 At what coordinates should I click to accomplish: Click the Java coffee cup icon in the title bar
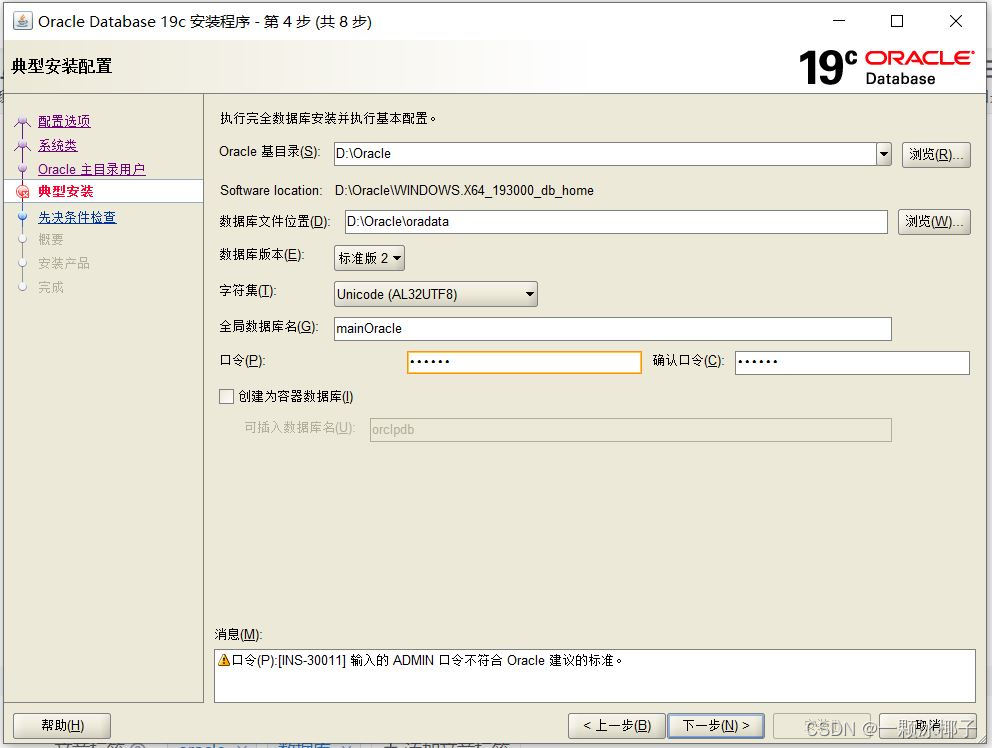click(x=22, y=20)
